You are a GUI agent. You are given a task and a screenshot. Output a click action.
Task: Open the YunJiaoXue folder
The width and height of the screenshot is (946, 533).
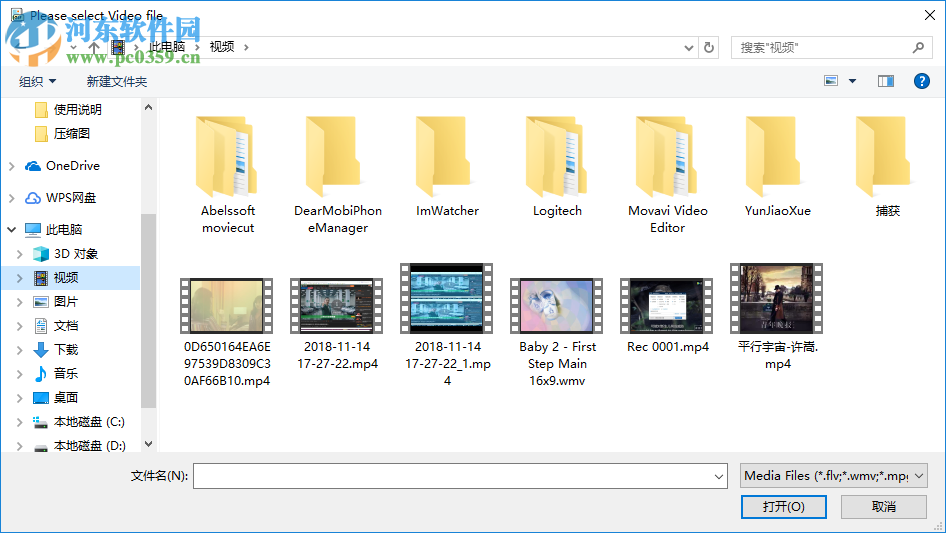pos(777,167)
